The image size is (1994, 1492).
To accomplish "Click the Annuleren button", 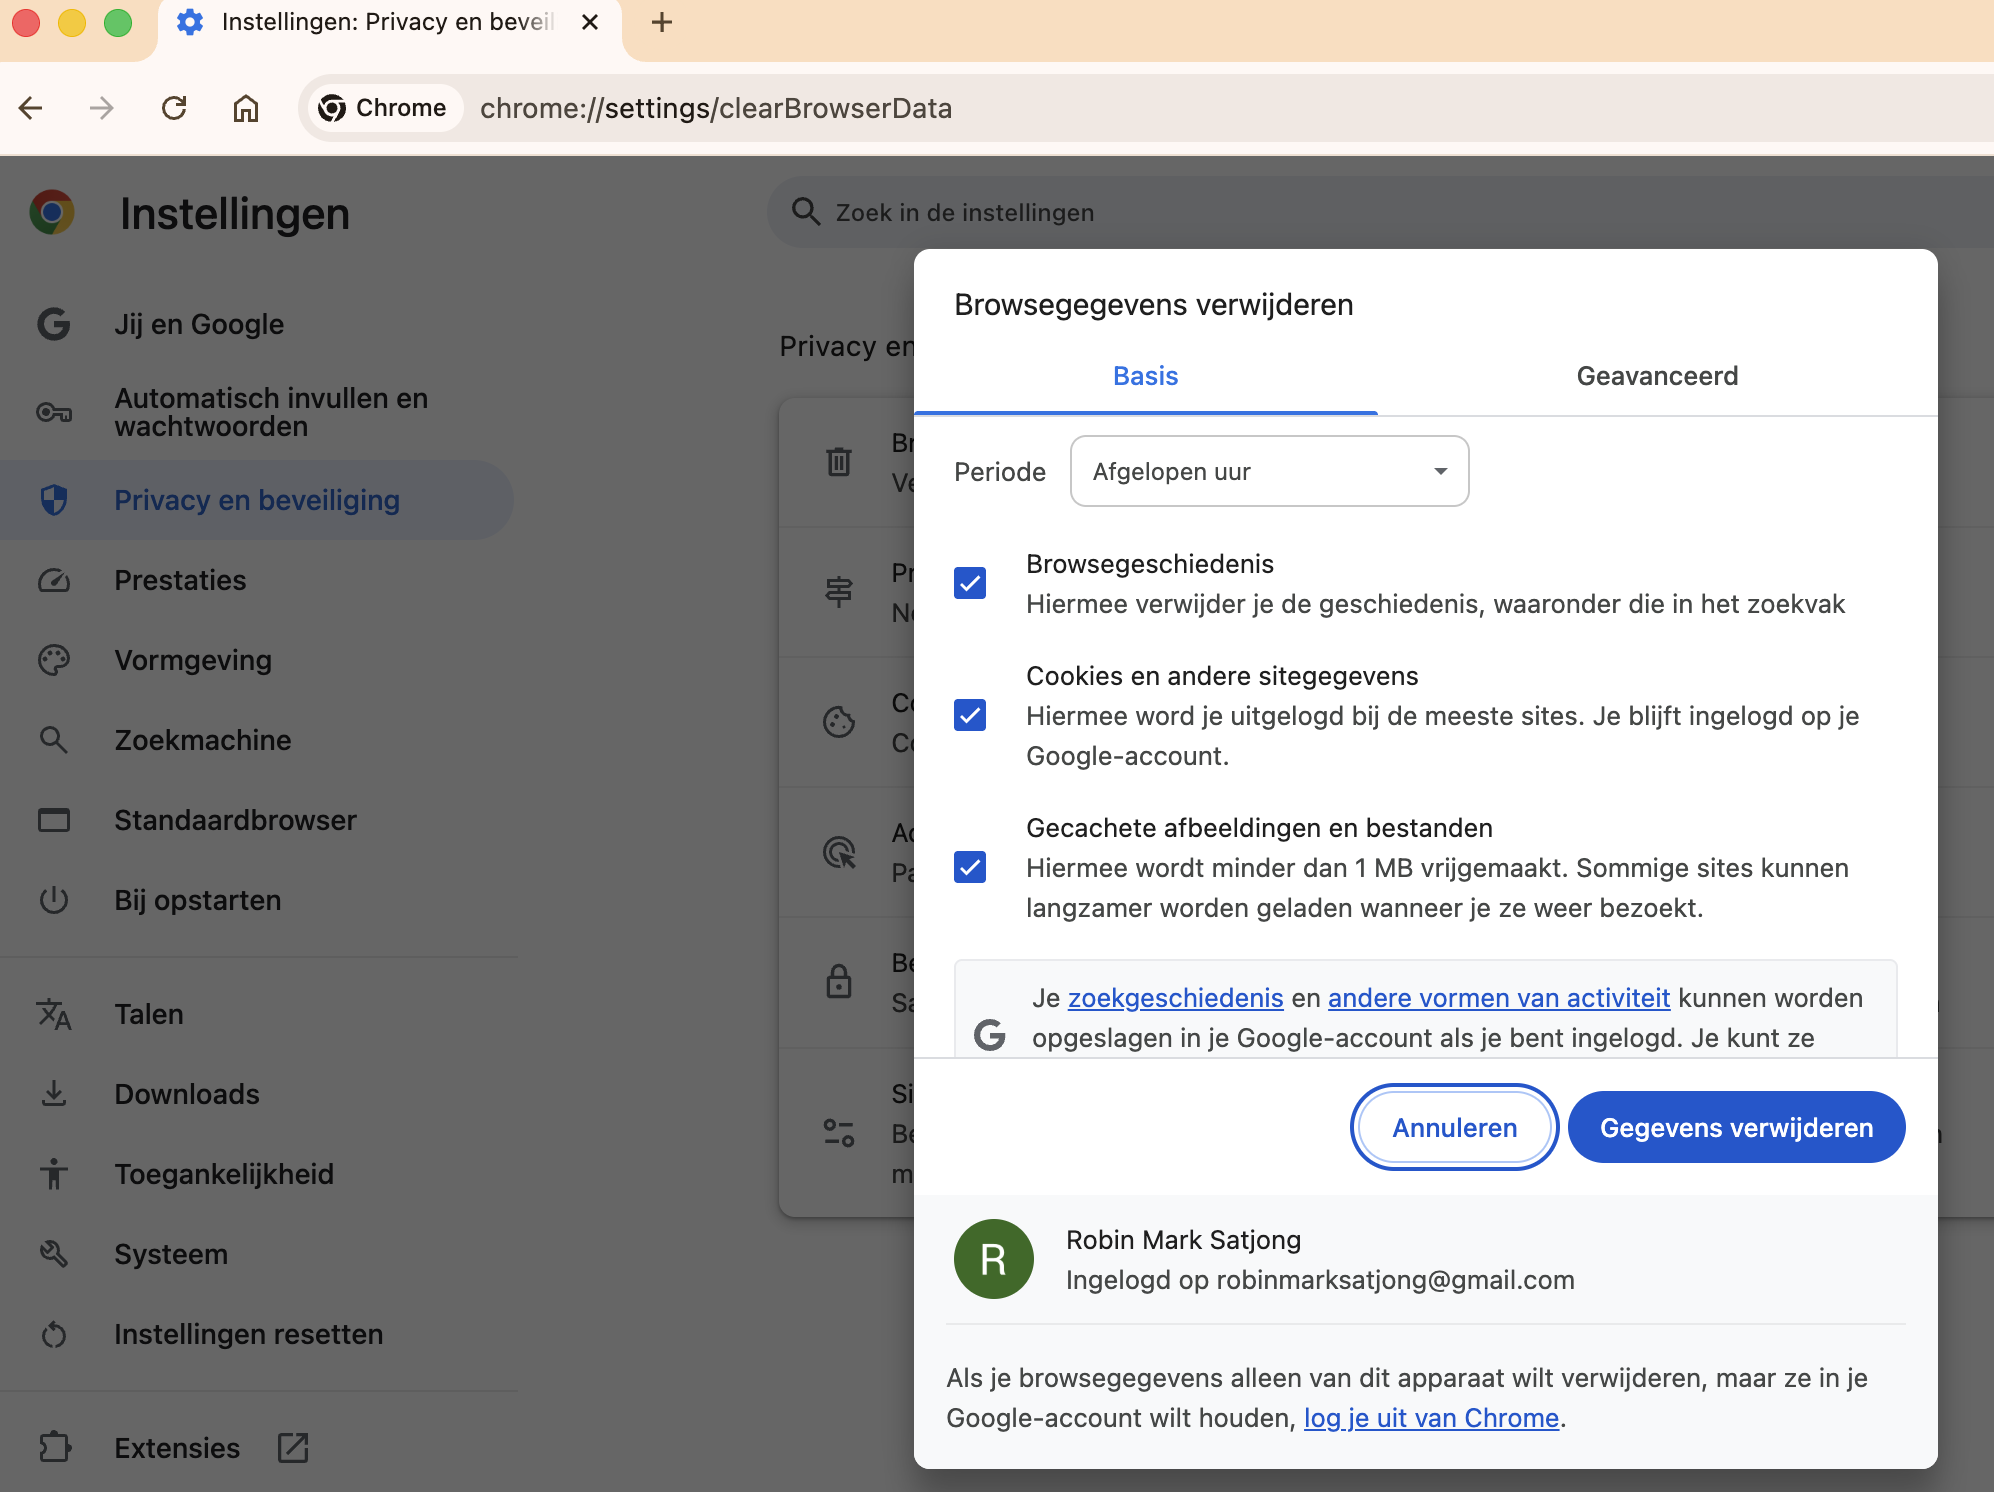I will (1453, 1127).
